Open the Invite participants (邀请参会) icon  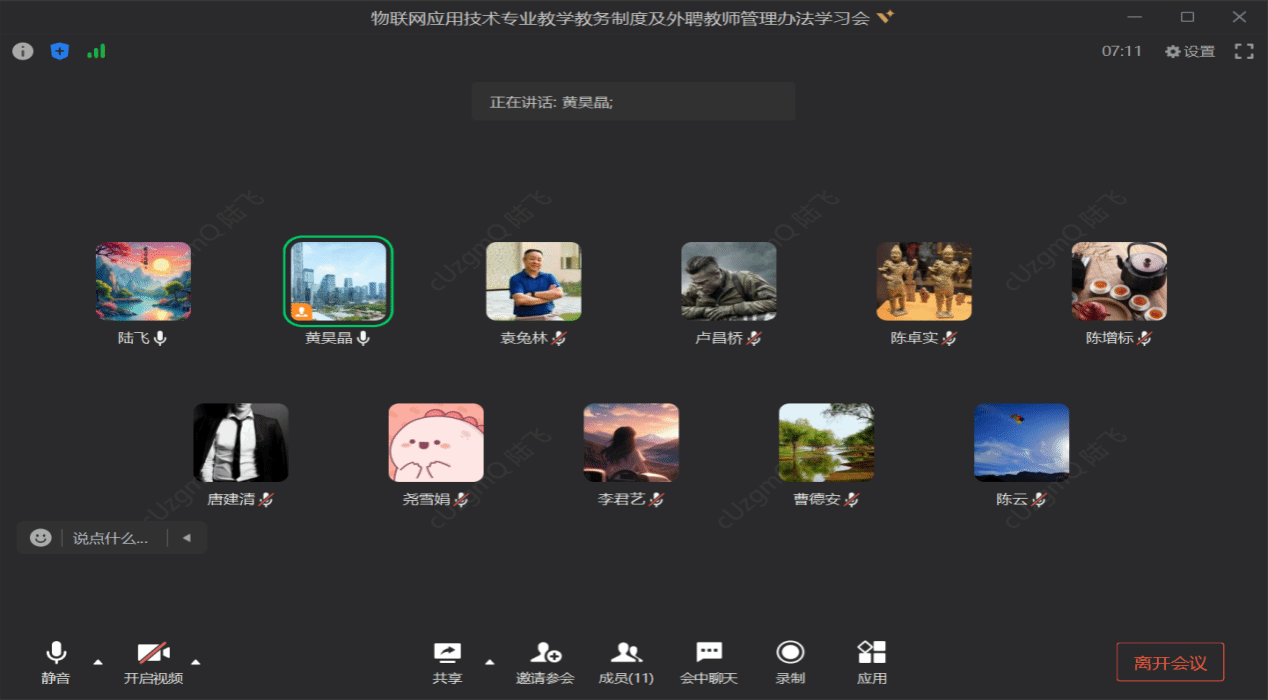click(545, 662)
